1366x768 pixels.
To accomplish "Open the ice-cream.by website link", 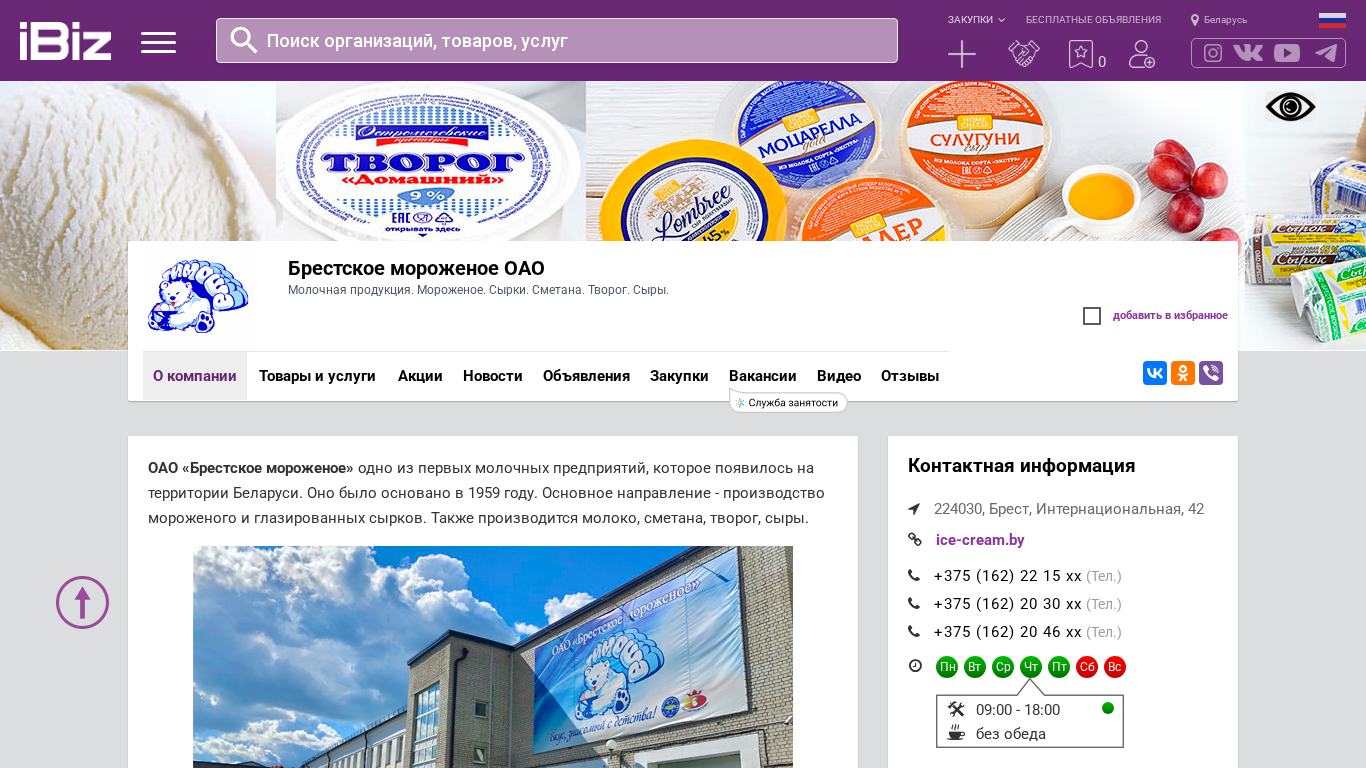I will [980, 540].
